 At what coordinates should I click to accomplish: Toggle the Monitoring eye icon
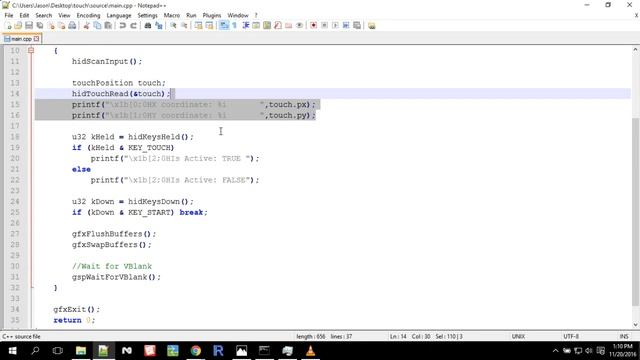pos(300,25)
